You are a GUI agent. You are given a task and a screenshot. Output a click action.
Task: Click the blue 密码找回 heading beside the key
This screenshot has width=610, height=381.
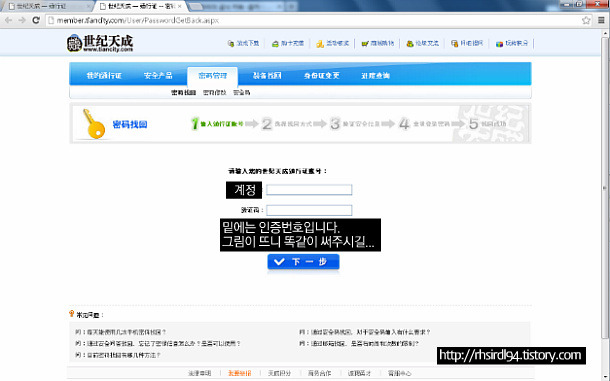tap(130, 125)
